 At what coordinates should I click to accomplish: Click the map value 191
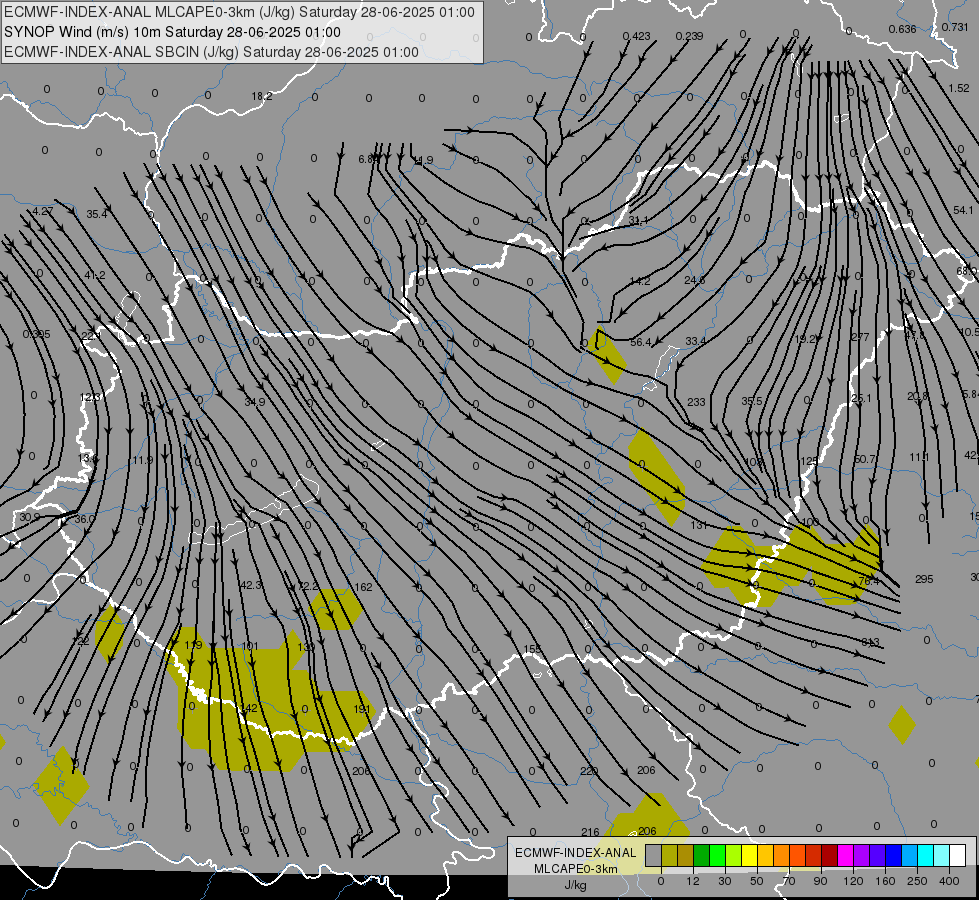[362, 710]
